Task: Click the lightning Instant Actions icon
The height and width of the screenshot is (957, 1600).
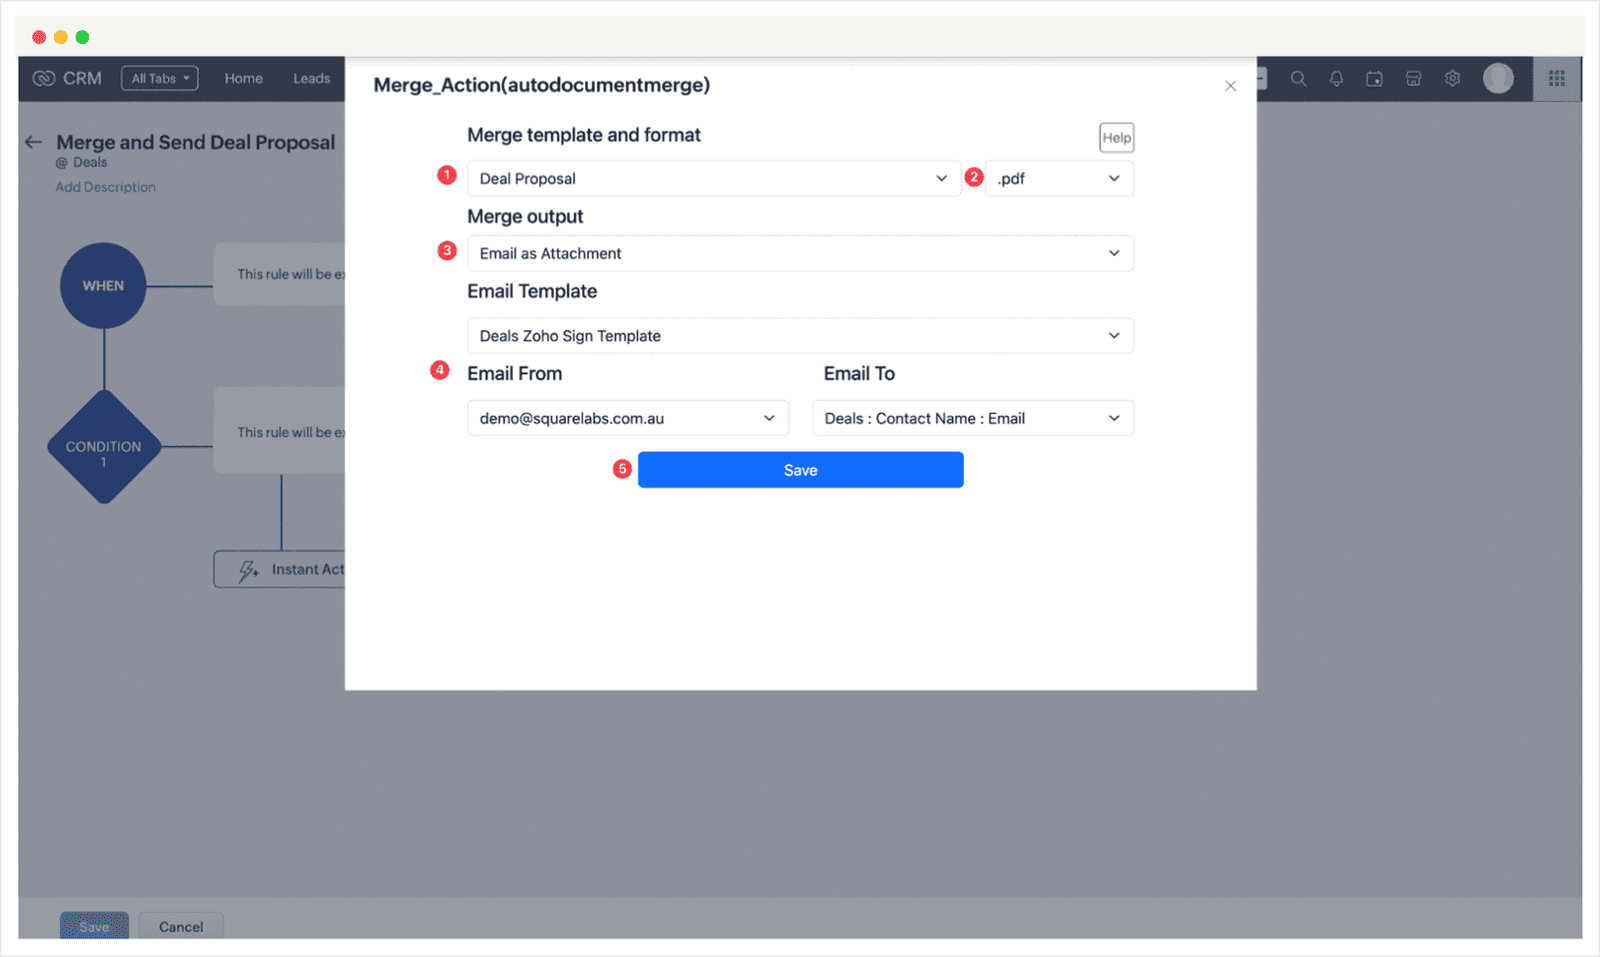Action: click(248, 570)
